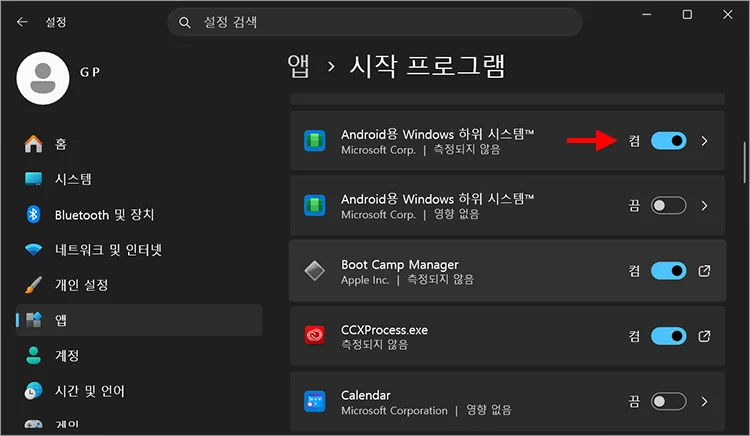750x436 pixels.
Task: Click the 계정 person icon
Action: click(33, 355)
